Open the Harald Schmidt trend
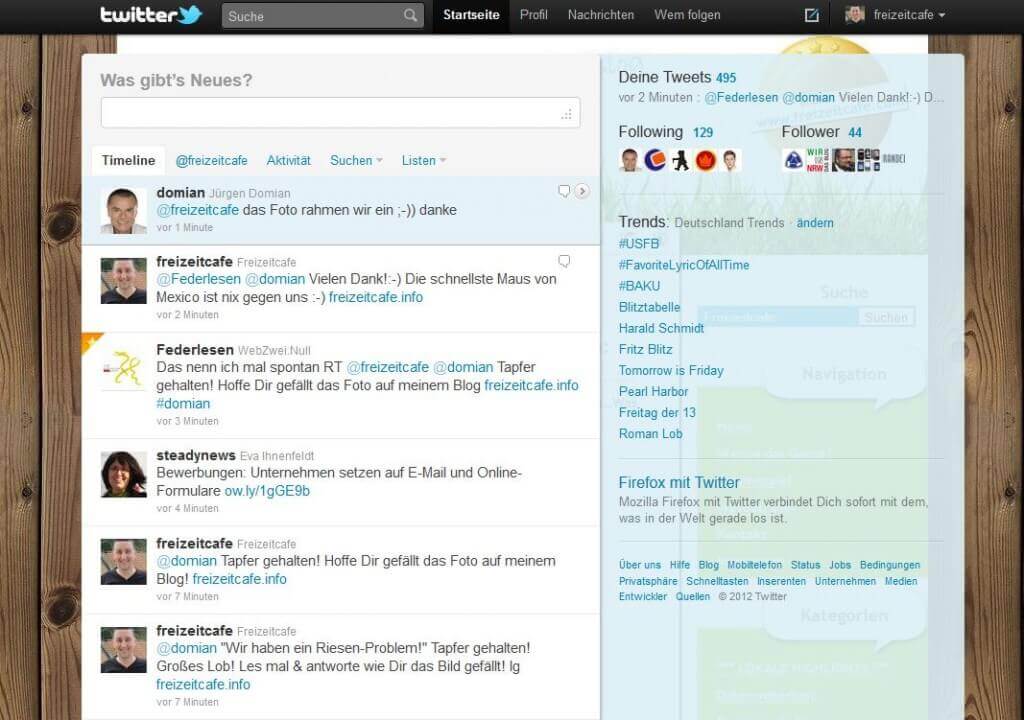The width and height of the screenshot is (1024, 720). 661,328
